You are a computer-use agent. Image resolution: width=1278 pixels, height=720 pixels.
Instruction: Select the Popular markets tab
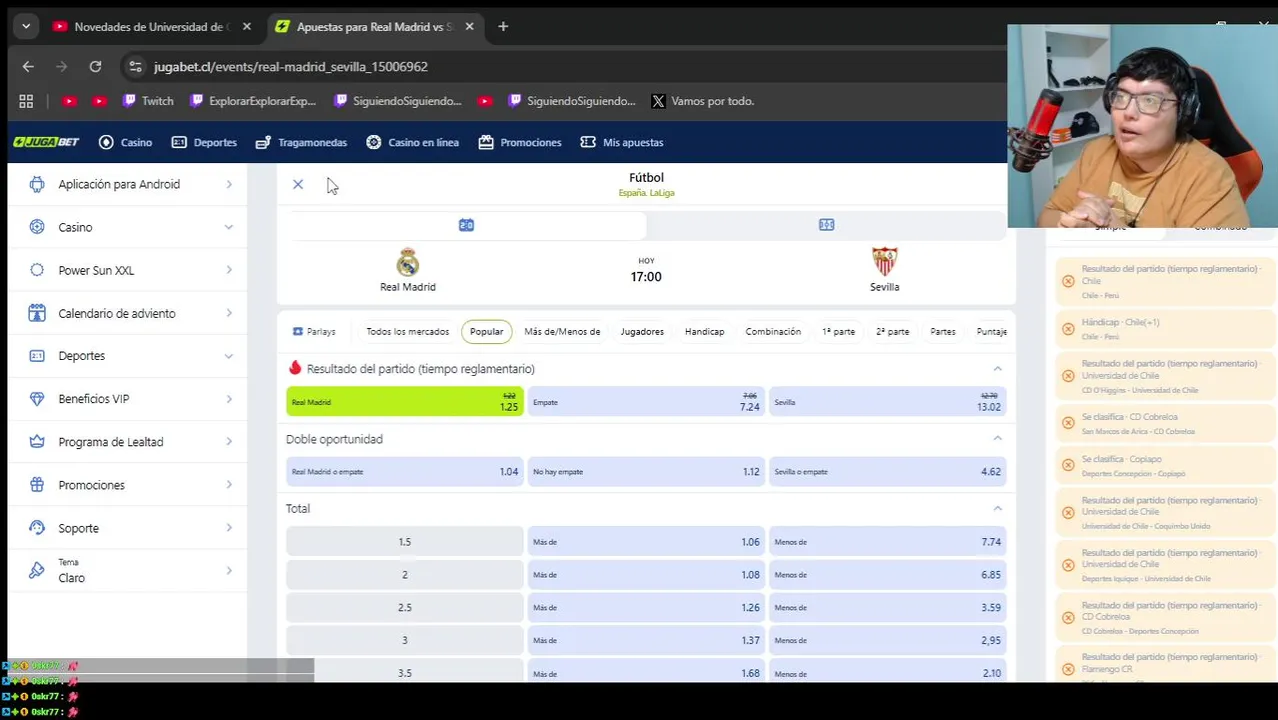(487, 331)
